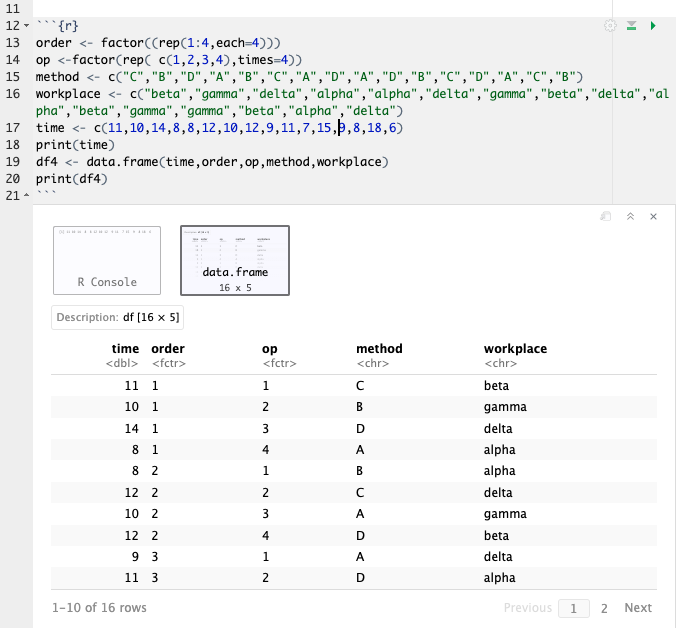The height and width of the screenshot is (628, 676).
Task: Click workplace cell 'gamma' in second row
Action: point(505,407)
